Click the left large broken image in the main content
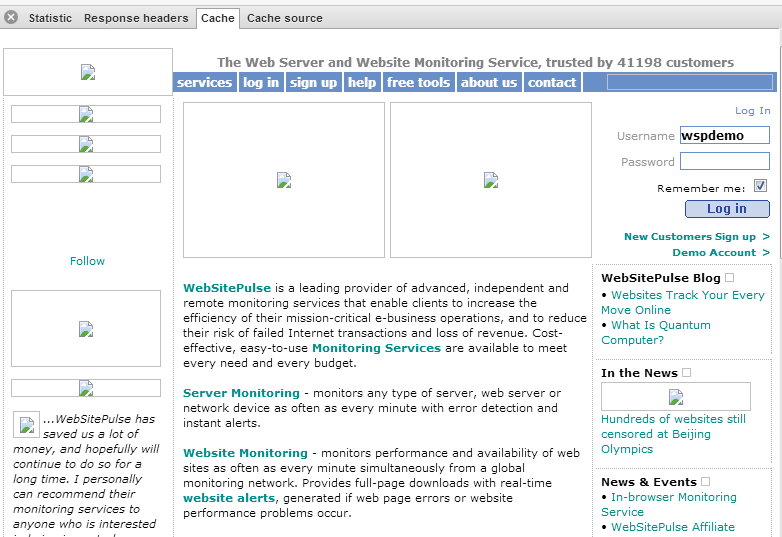The height and width of the screenshot is (537, 782). 284,180
